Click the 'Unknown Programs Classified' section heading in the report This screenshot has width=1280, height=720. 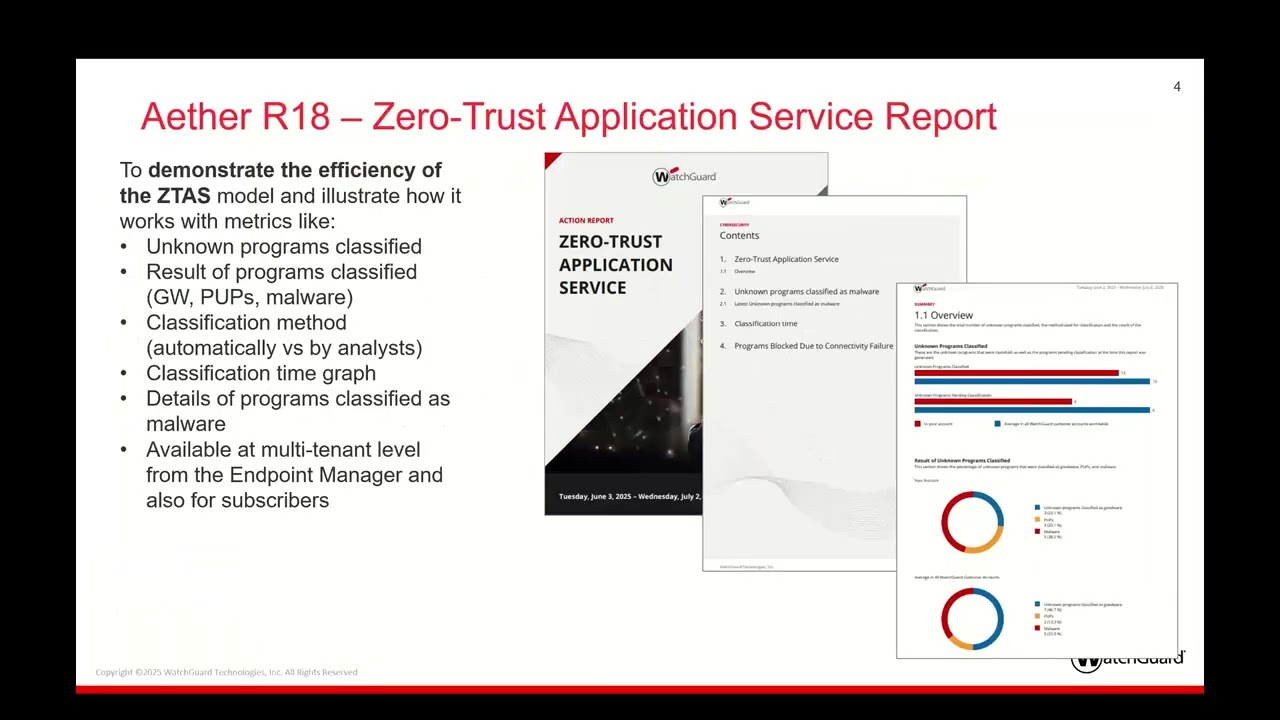(x=950, y=346)
